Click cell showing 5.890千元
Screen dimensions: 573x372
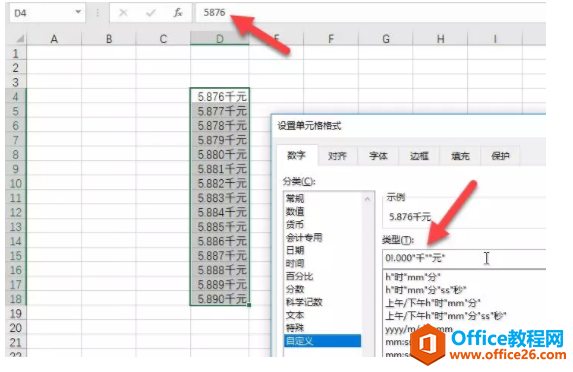pyautogui.click(x=220, y=299)
